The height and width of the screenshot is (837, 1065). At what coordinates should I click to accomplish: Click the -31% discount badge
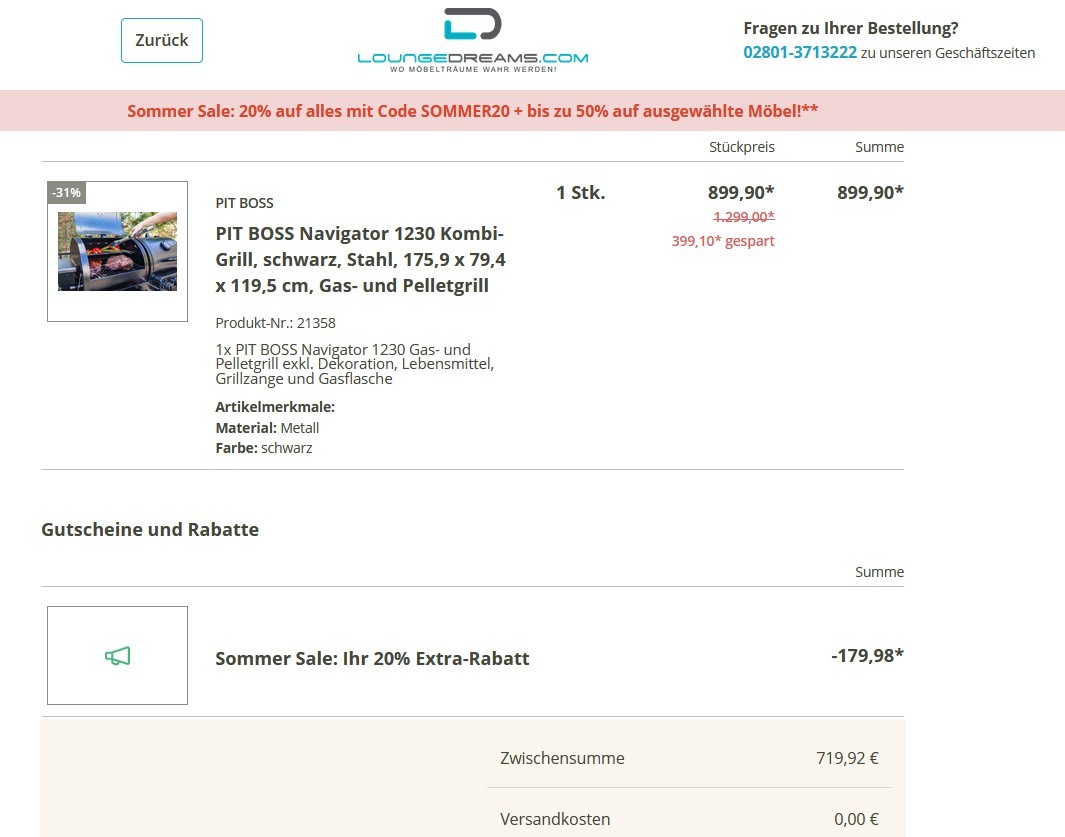(x=67, y=193)
